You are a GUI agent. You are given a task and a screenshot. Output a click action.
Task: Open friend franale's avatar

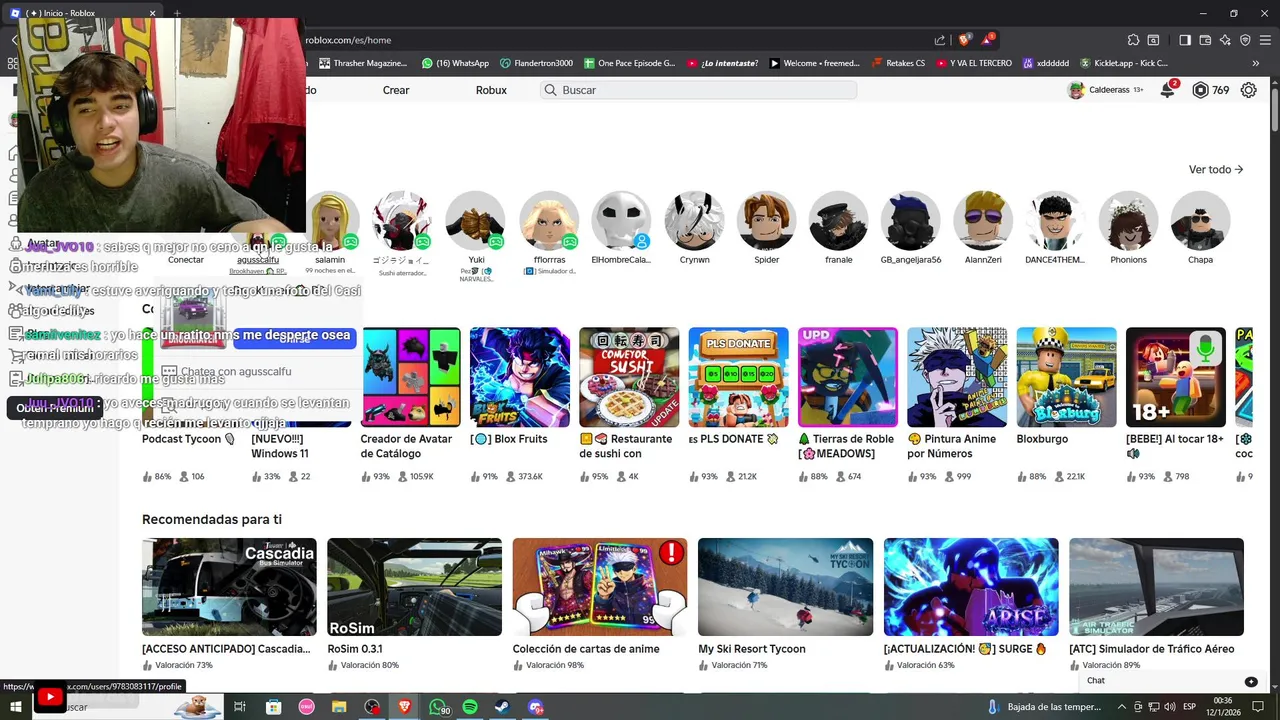point(839,221)
